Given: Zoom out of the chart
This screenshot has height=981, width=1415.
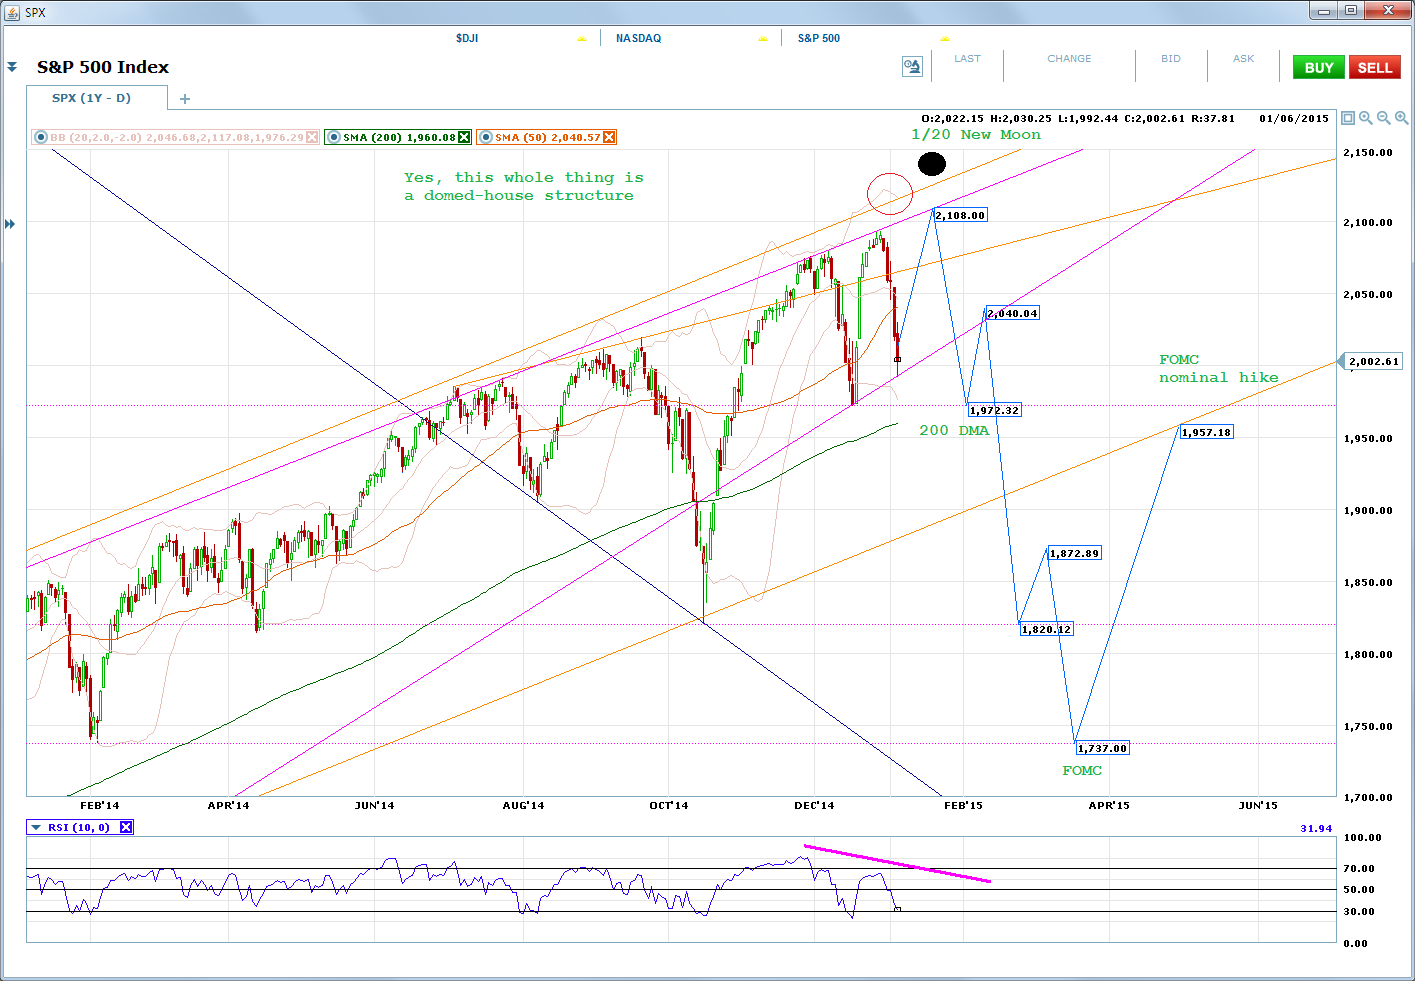Looking at the screenshot, I should click(1384, 118).
